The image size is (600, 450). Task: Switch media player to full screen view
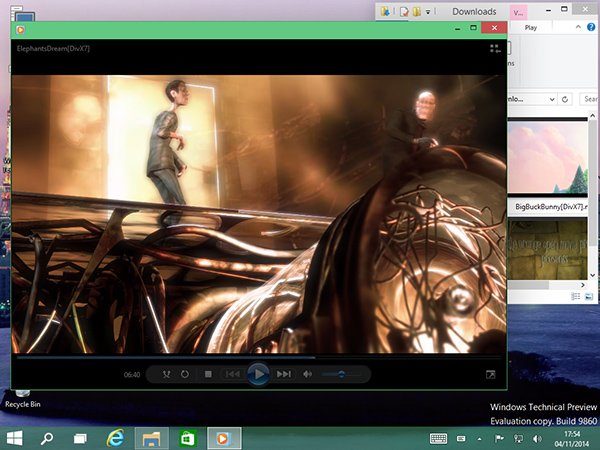(x=491, y=374)
